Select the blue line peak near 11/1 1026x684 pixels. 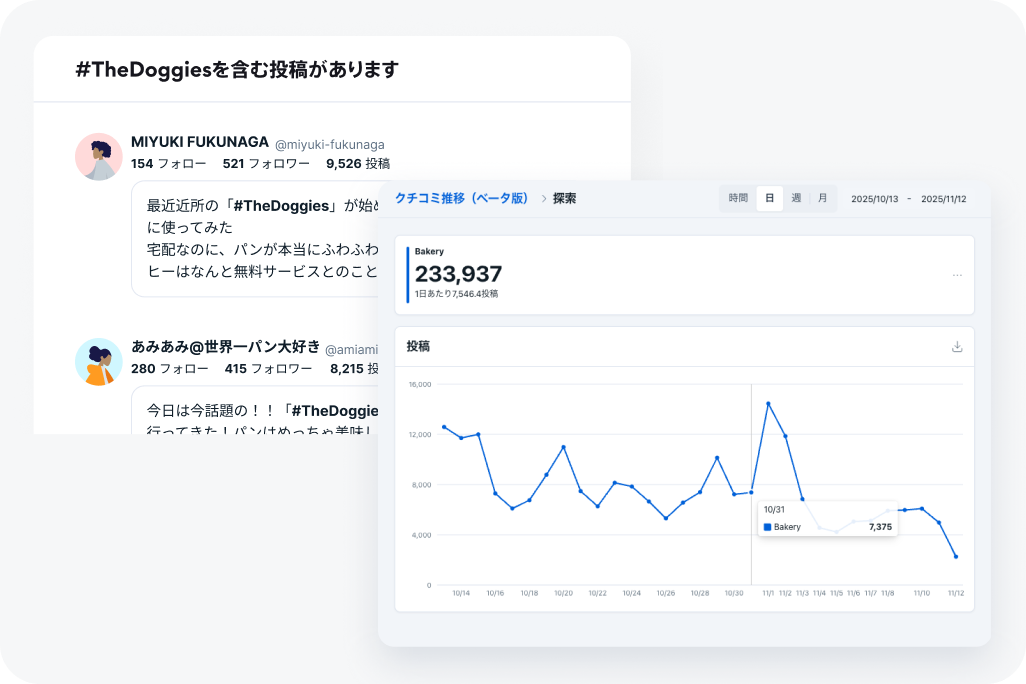[x=769, y=403]
